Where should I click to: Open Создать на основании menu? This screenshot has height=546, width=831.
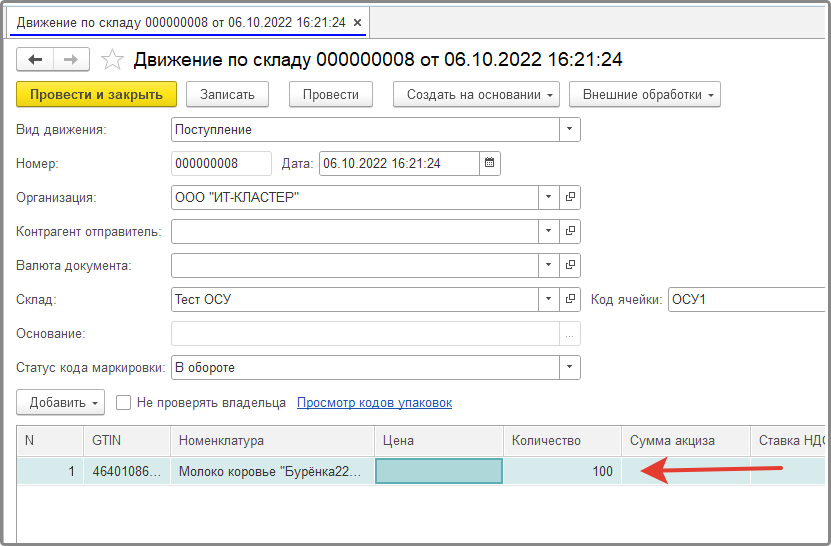tap(476, 94)
